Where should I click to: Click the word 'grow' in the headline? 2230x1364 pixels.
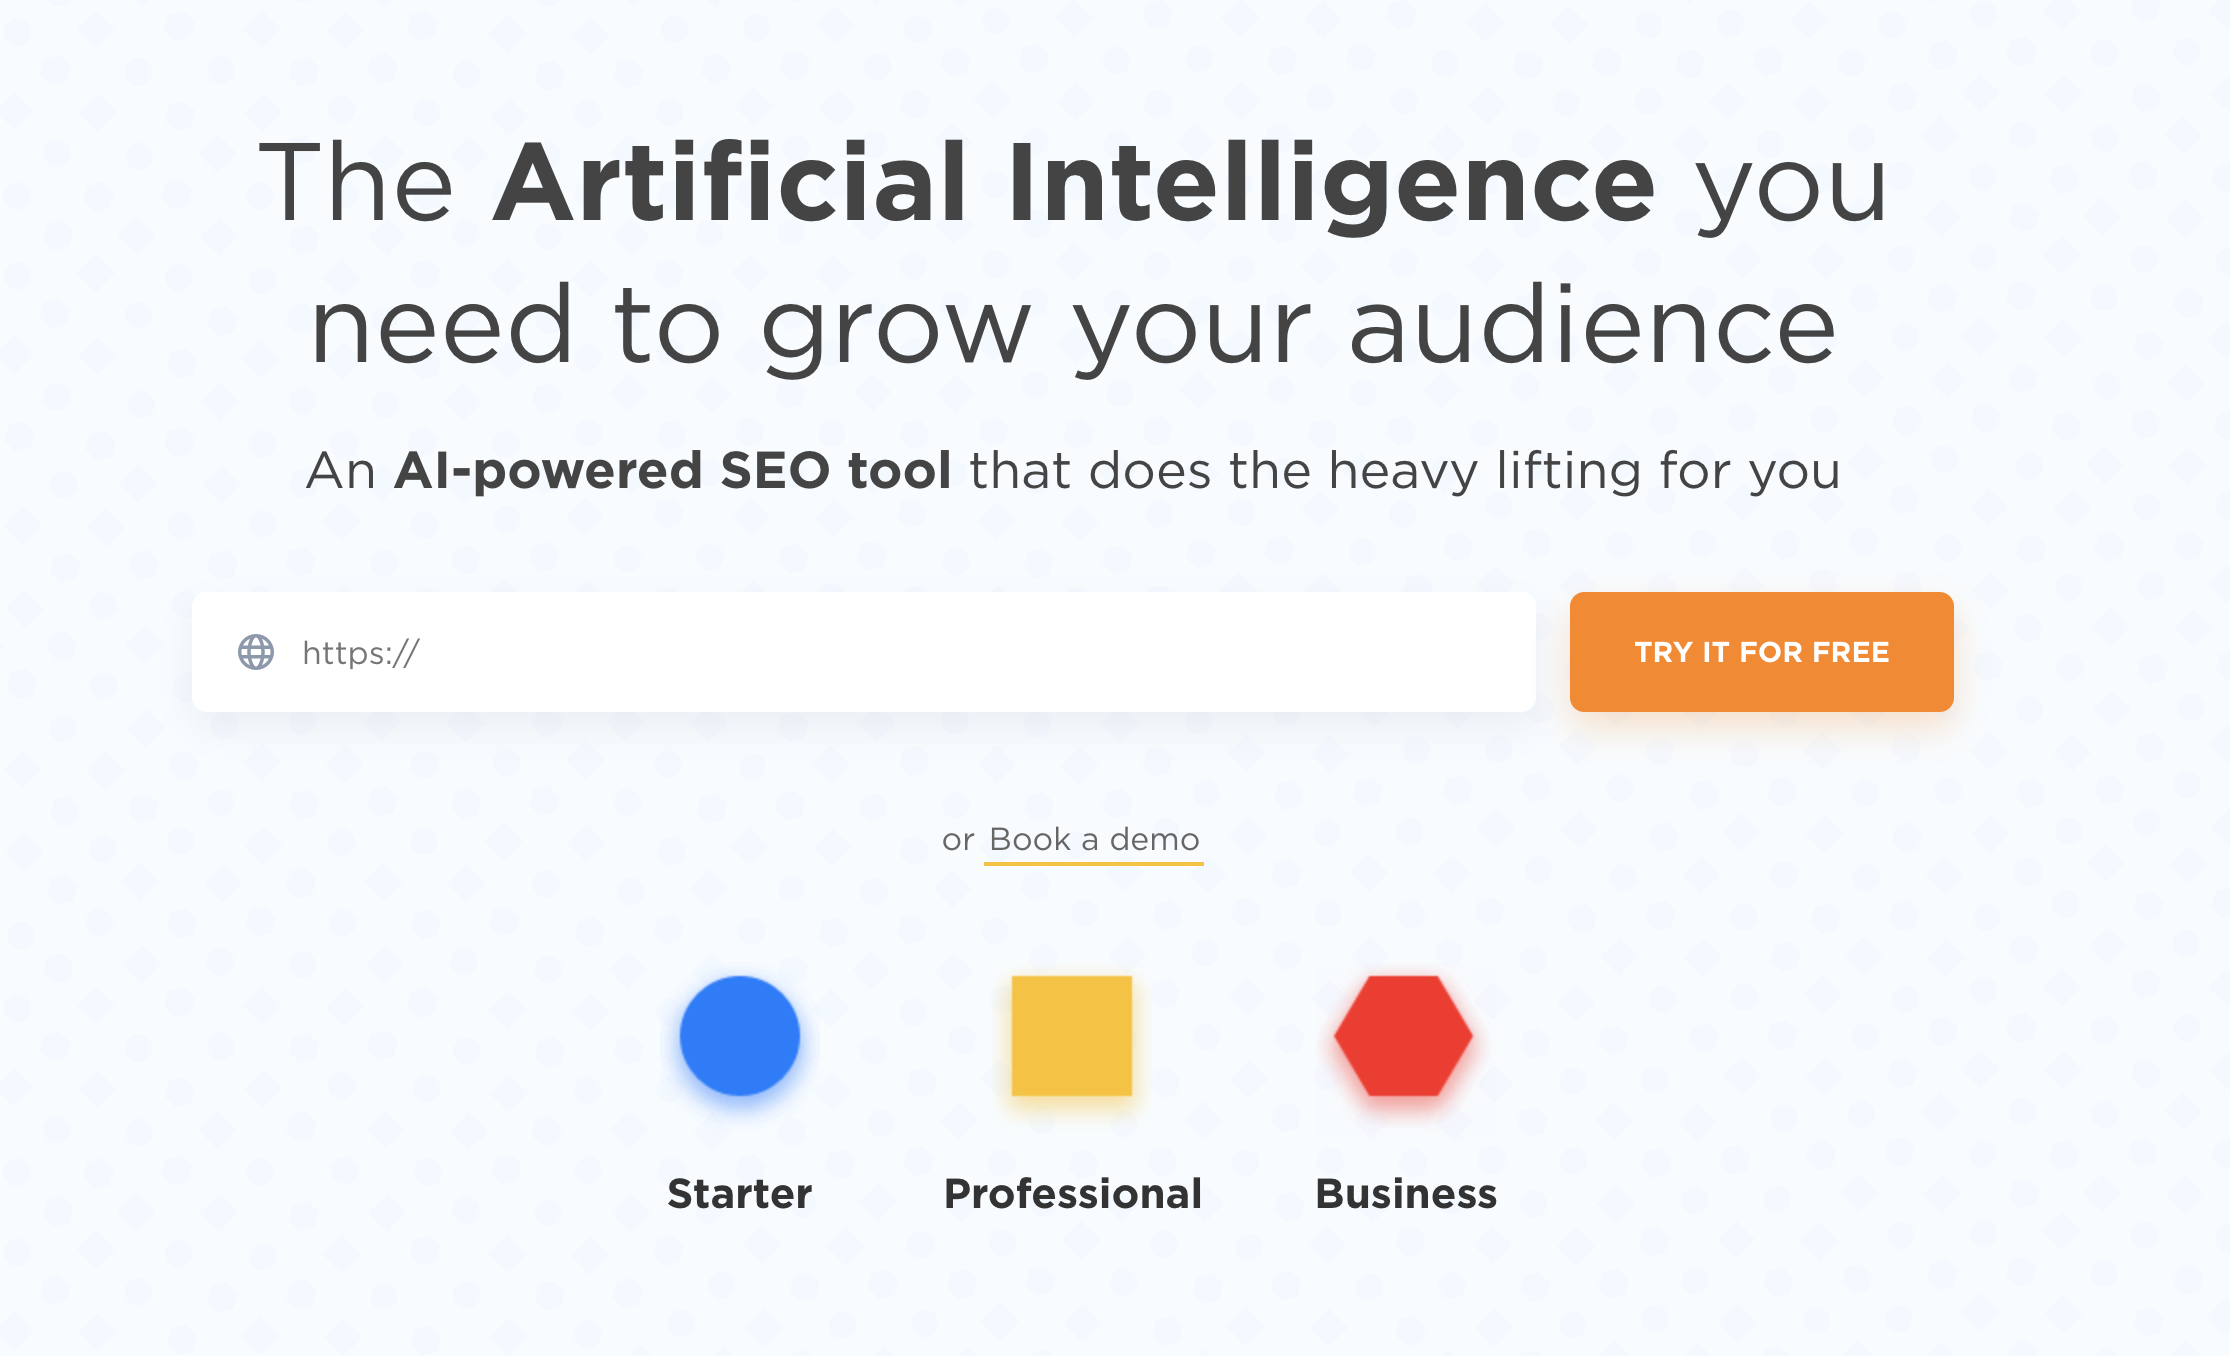click(895, 326)
